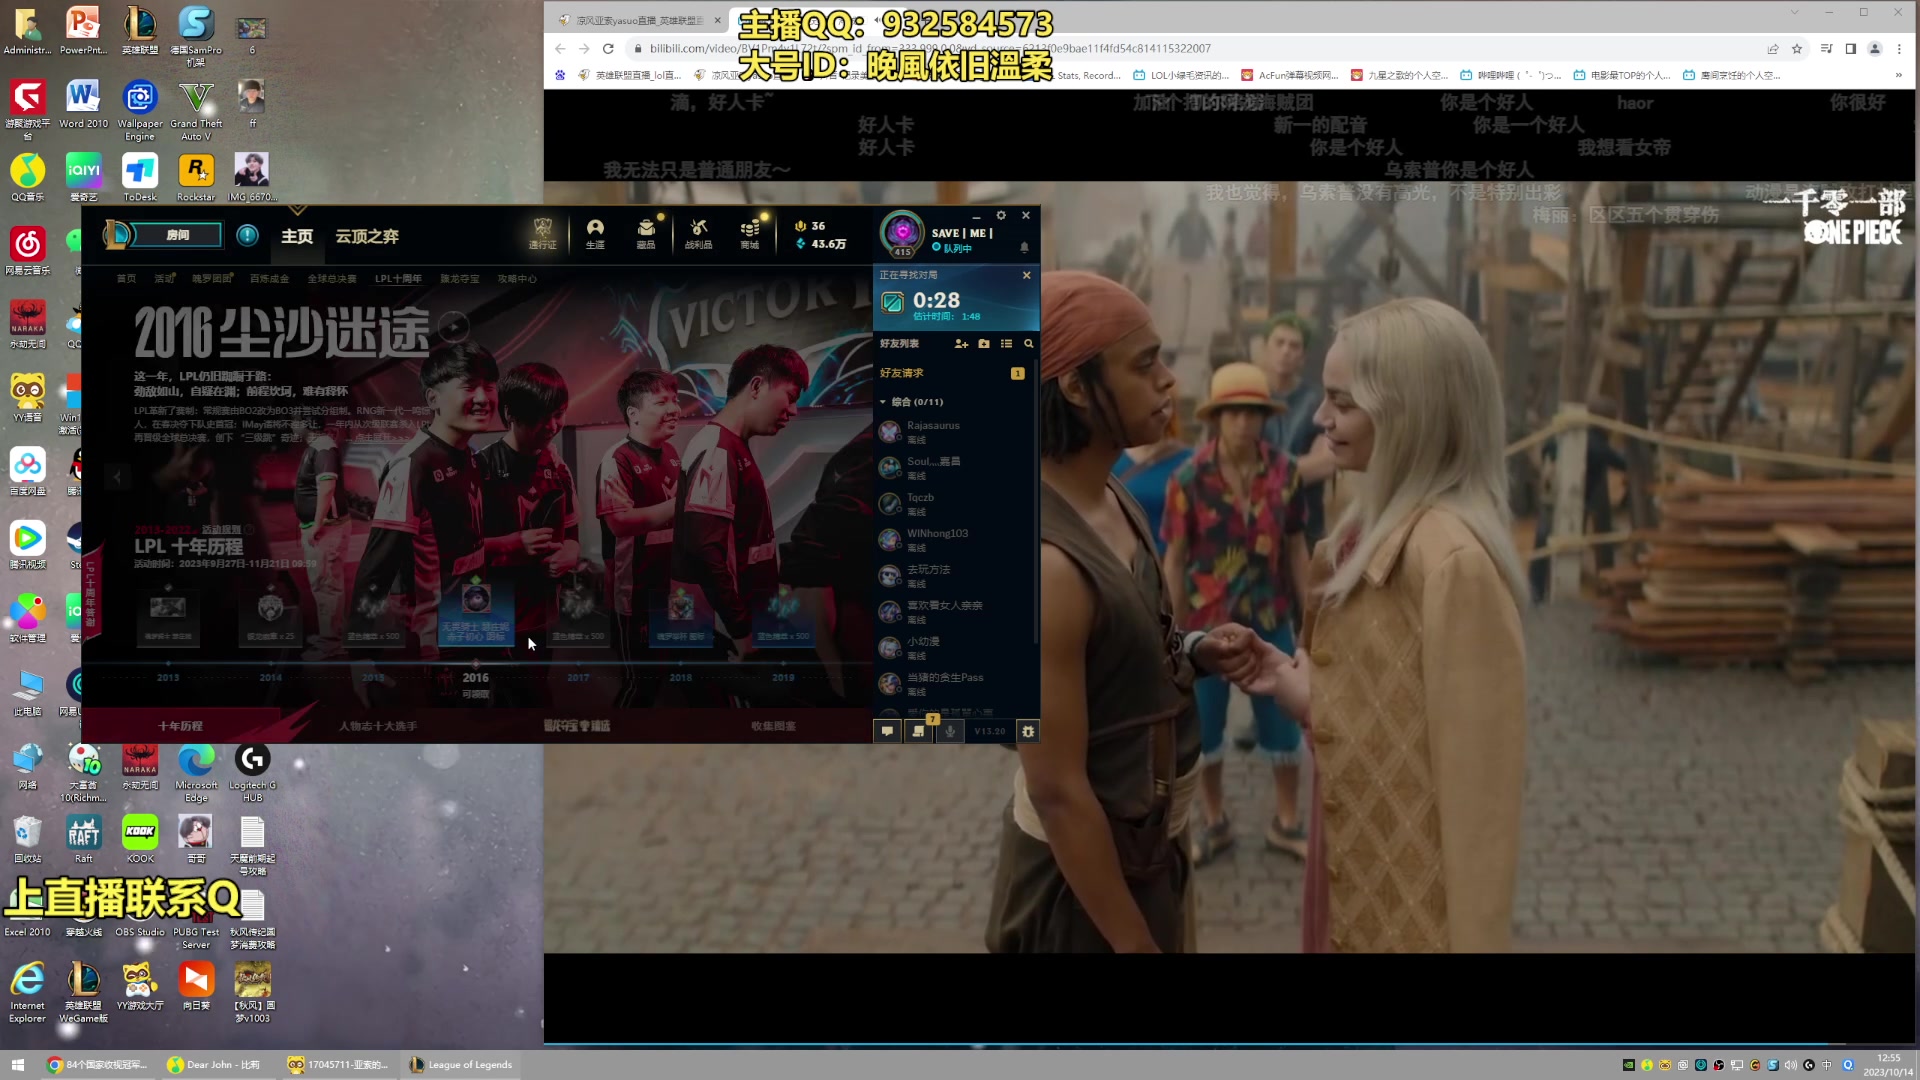Select the 收集图鉴 bottom tab
This screenshot has width=1920, height=1080.
point(773,726)
